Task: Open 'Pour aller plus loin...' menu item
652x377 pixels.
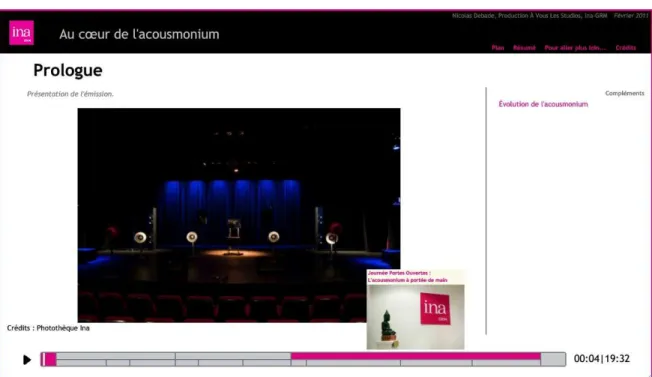Action: 575,48
